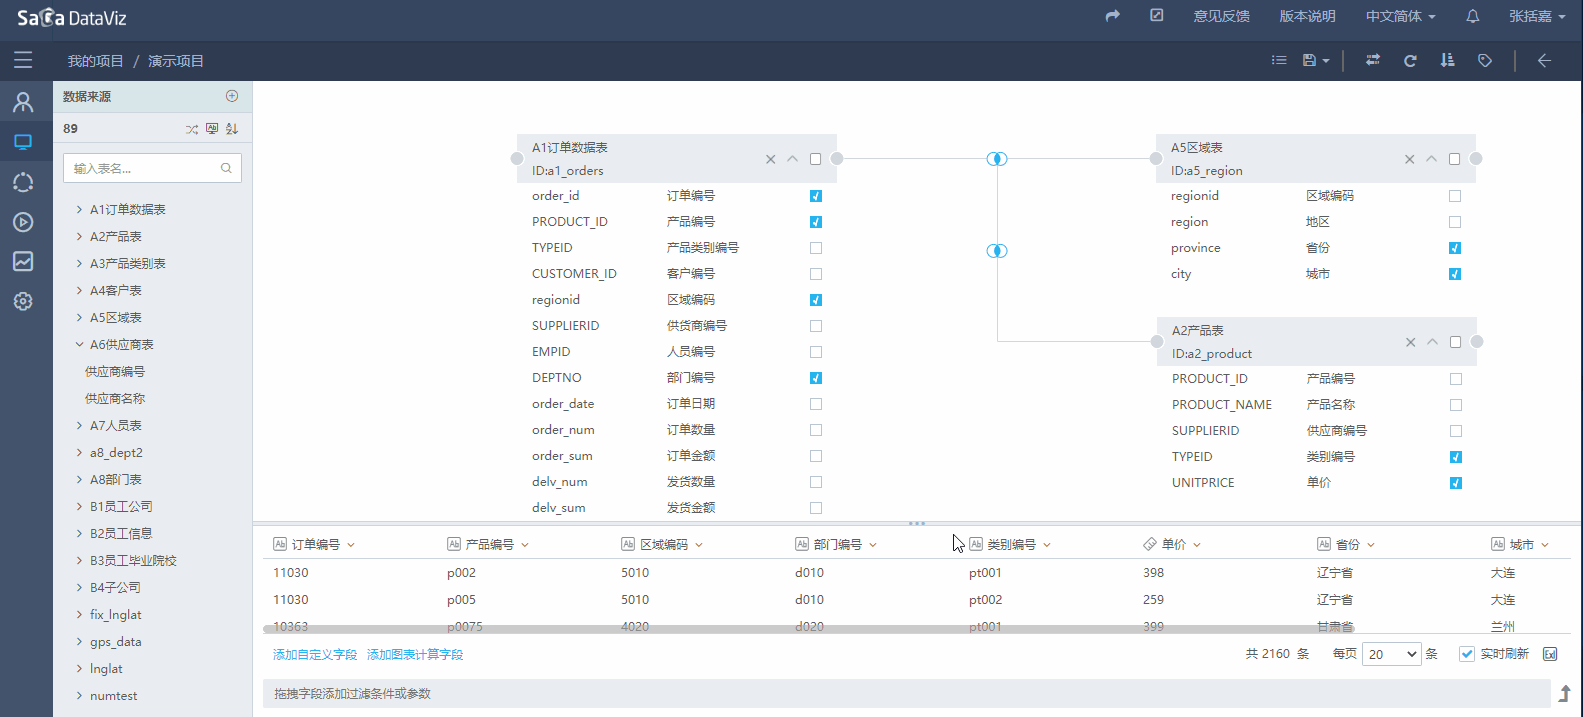Uncheck the province field checkbox
Image resolution: width=1583 pixels, height=717 pixels.
coord(1455,248)
